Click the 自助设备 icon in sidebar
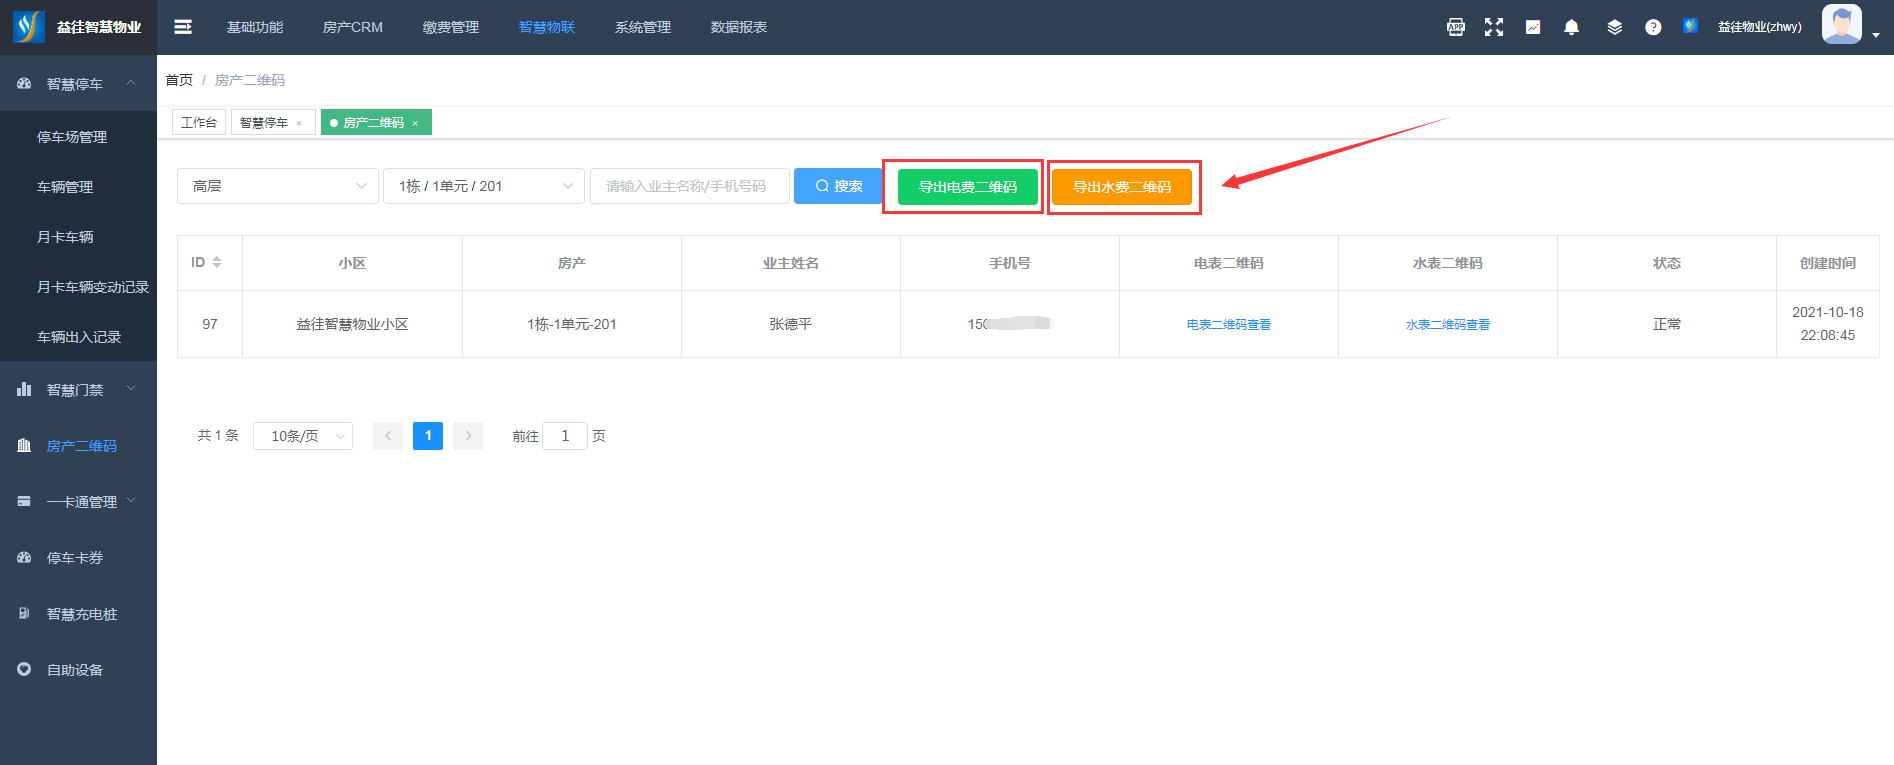 point(24,670)
